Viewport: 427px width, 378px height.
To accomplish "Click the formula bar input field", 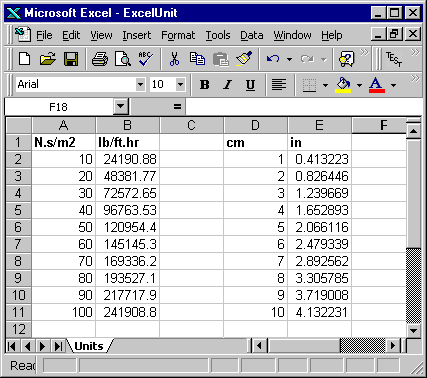I will [x=303, y=107].
